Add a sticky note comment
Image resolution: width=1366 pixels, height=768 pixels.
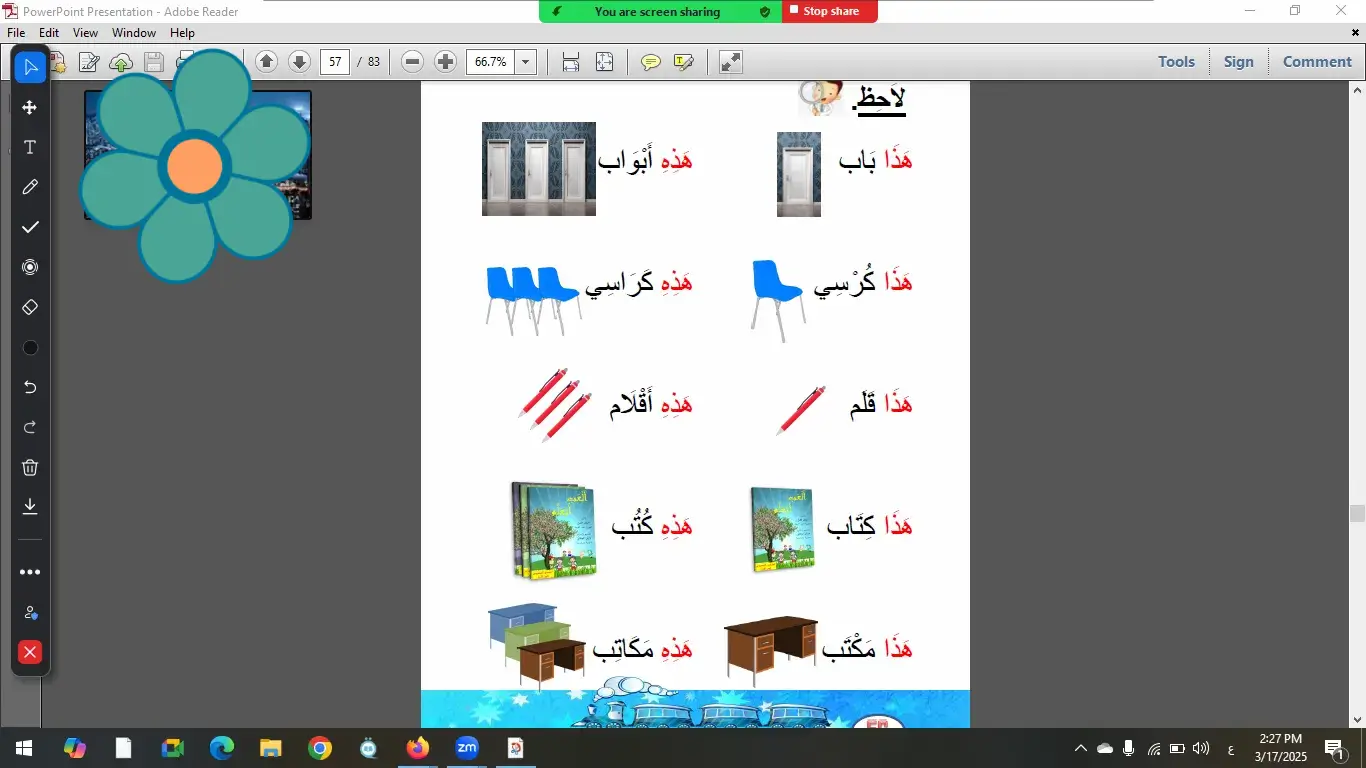pos(650,62)
